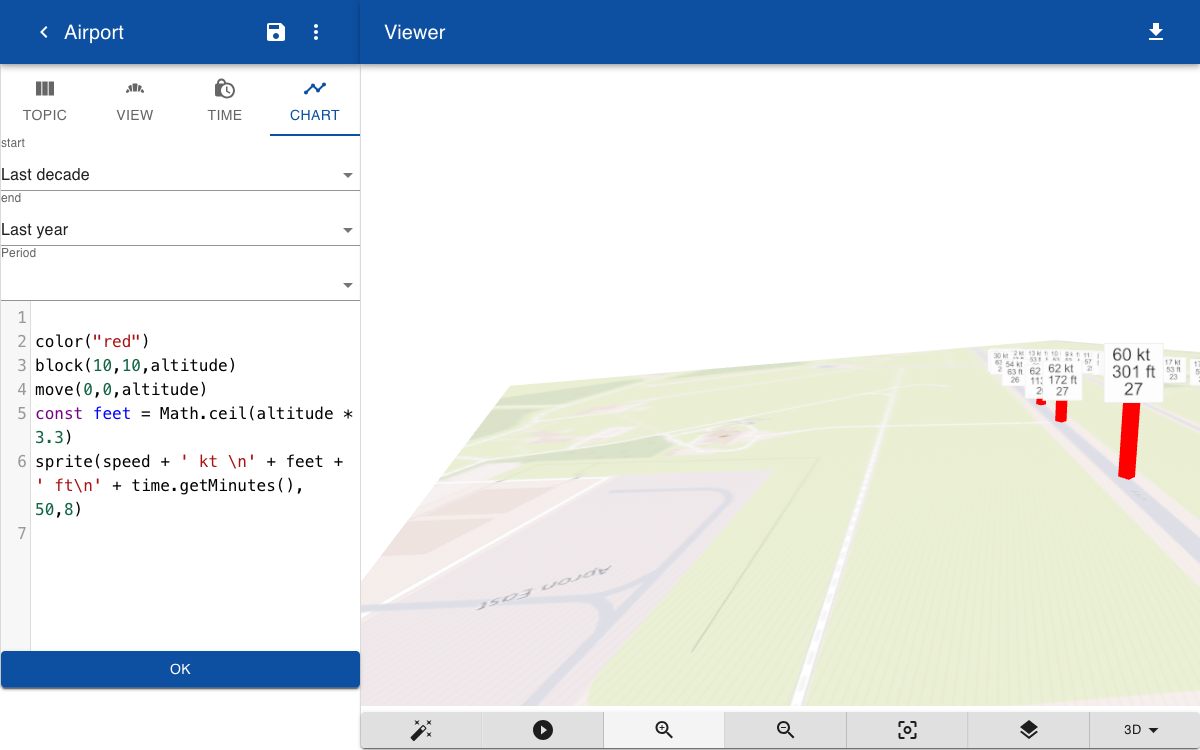The height and width of the screenshot is (750, 1200).
Task: Open the 3D view mode dropdown
Action: click(x=1141, y=730)
